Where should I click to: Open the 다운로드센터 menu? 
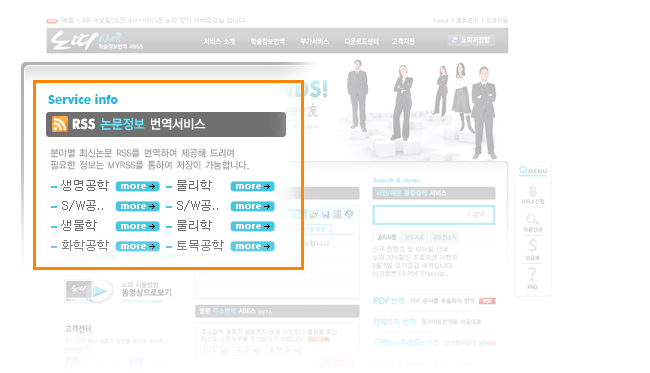pyautogui.click(x=361, y=41)
